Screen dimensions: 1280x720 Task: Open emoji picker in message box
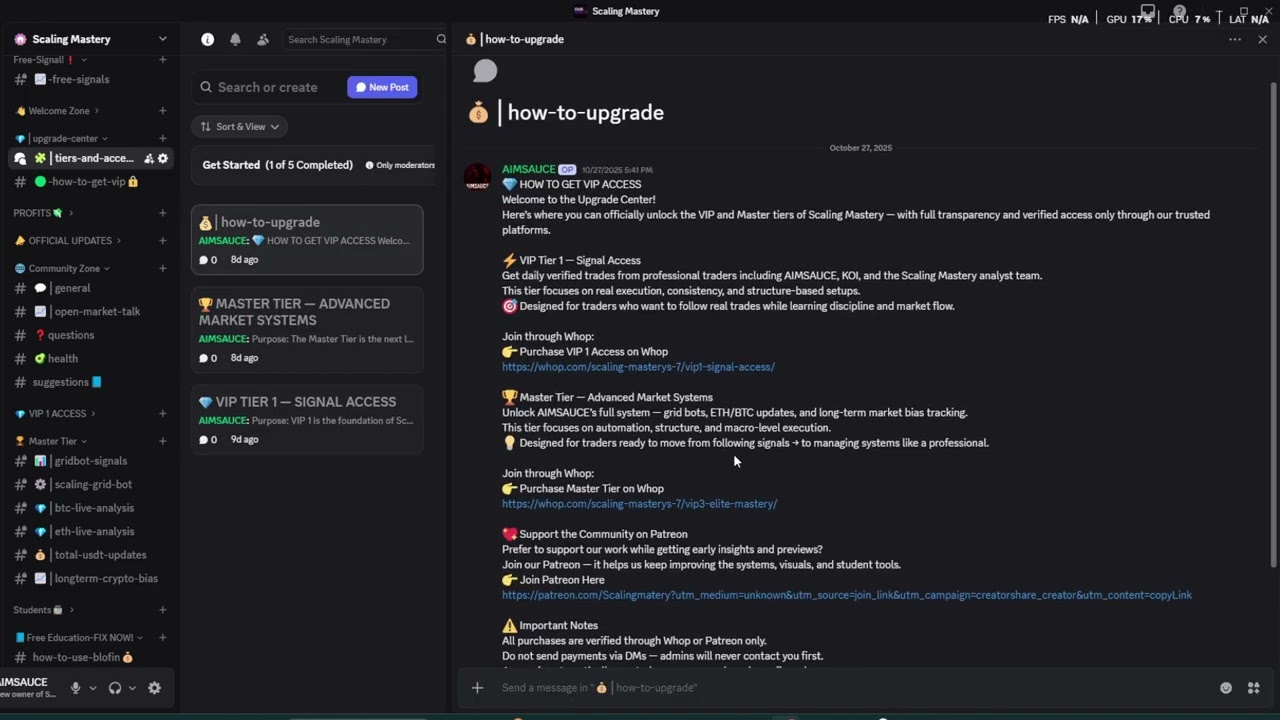1226,688
